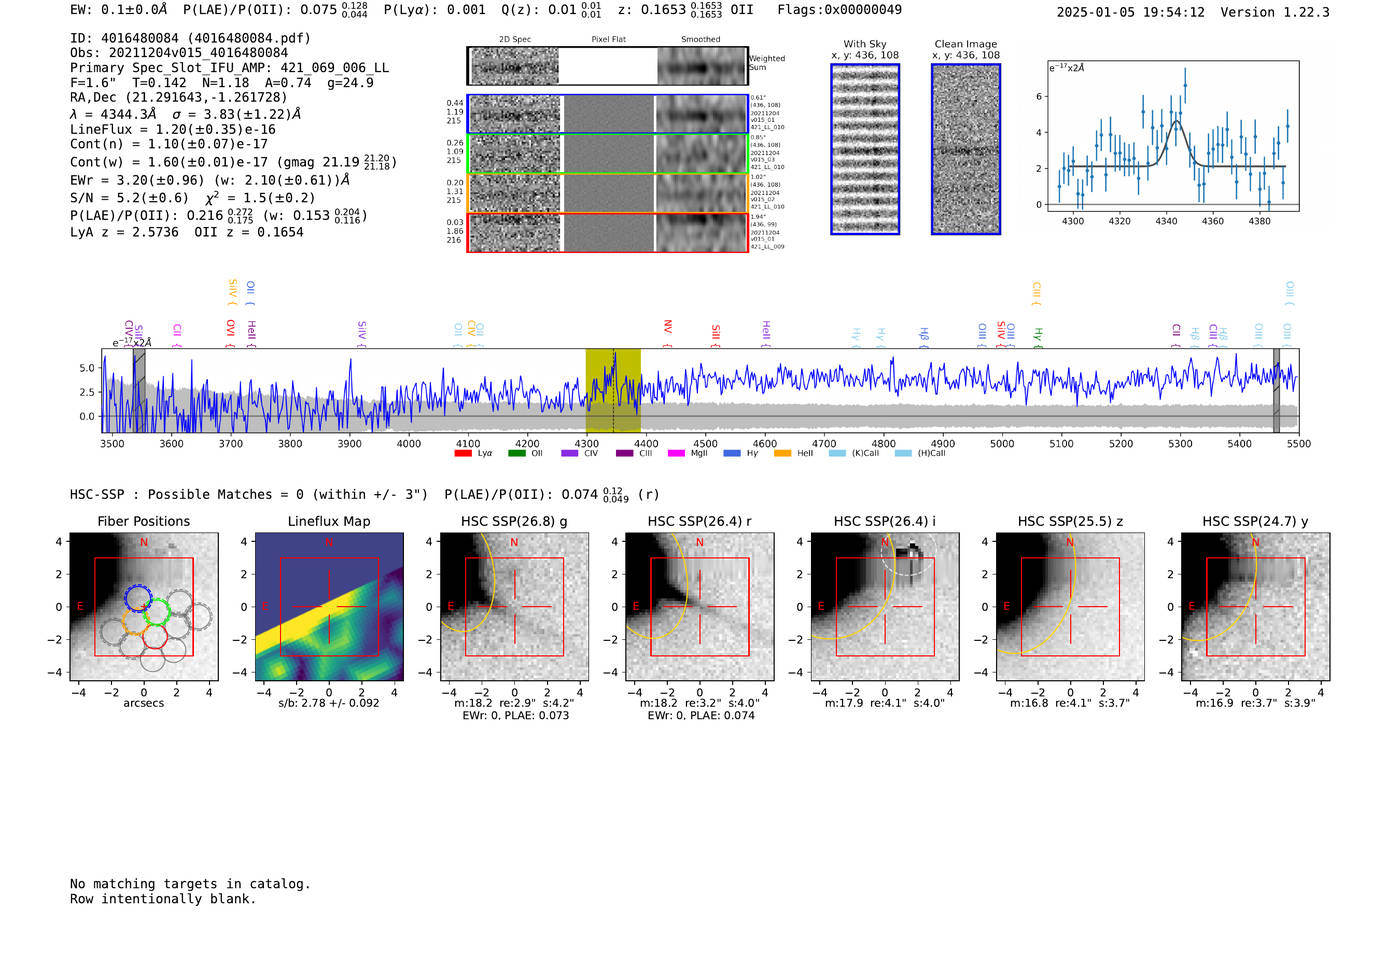
Task: Click the 'm:18.2 re:2.9" s:4.2"' caption
Action: click(514, 703)
